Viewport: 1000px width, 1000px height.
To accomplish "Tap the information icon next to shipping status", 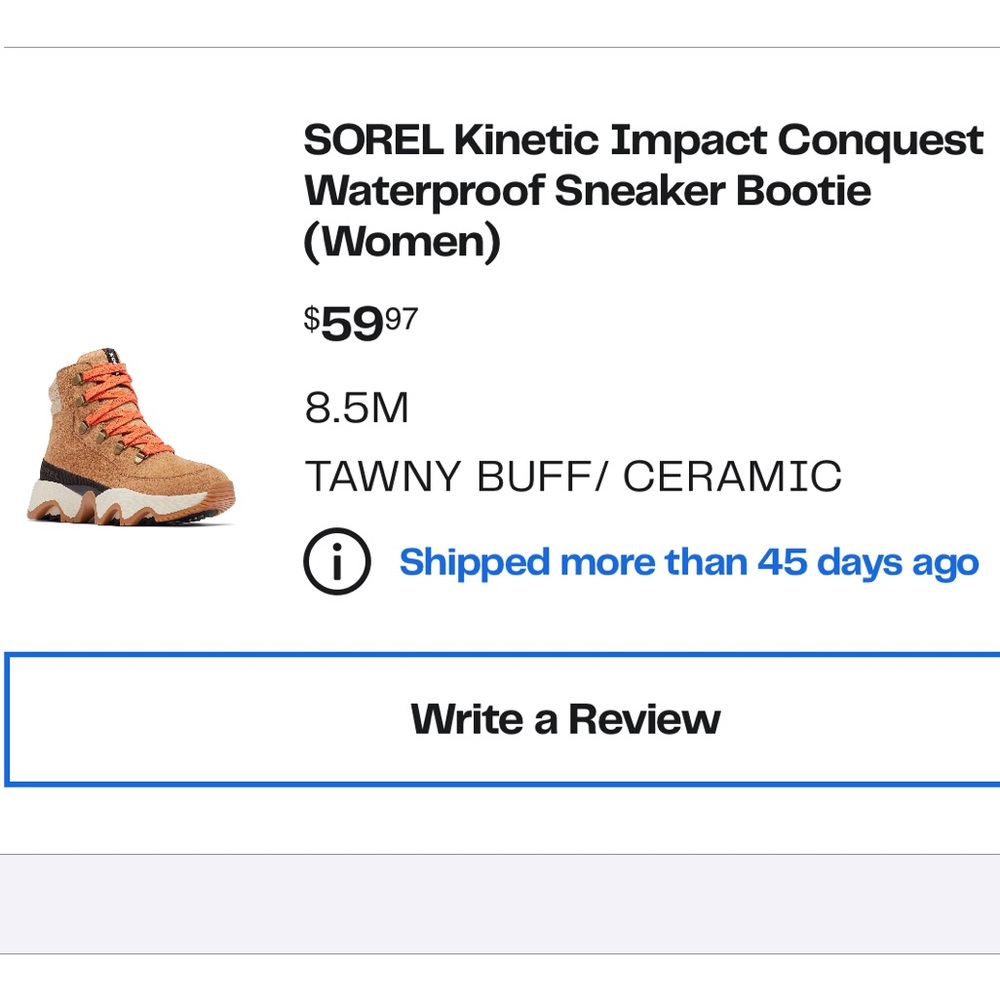I will (337, 562).
